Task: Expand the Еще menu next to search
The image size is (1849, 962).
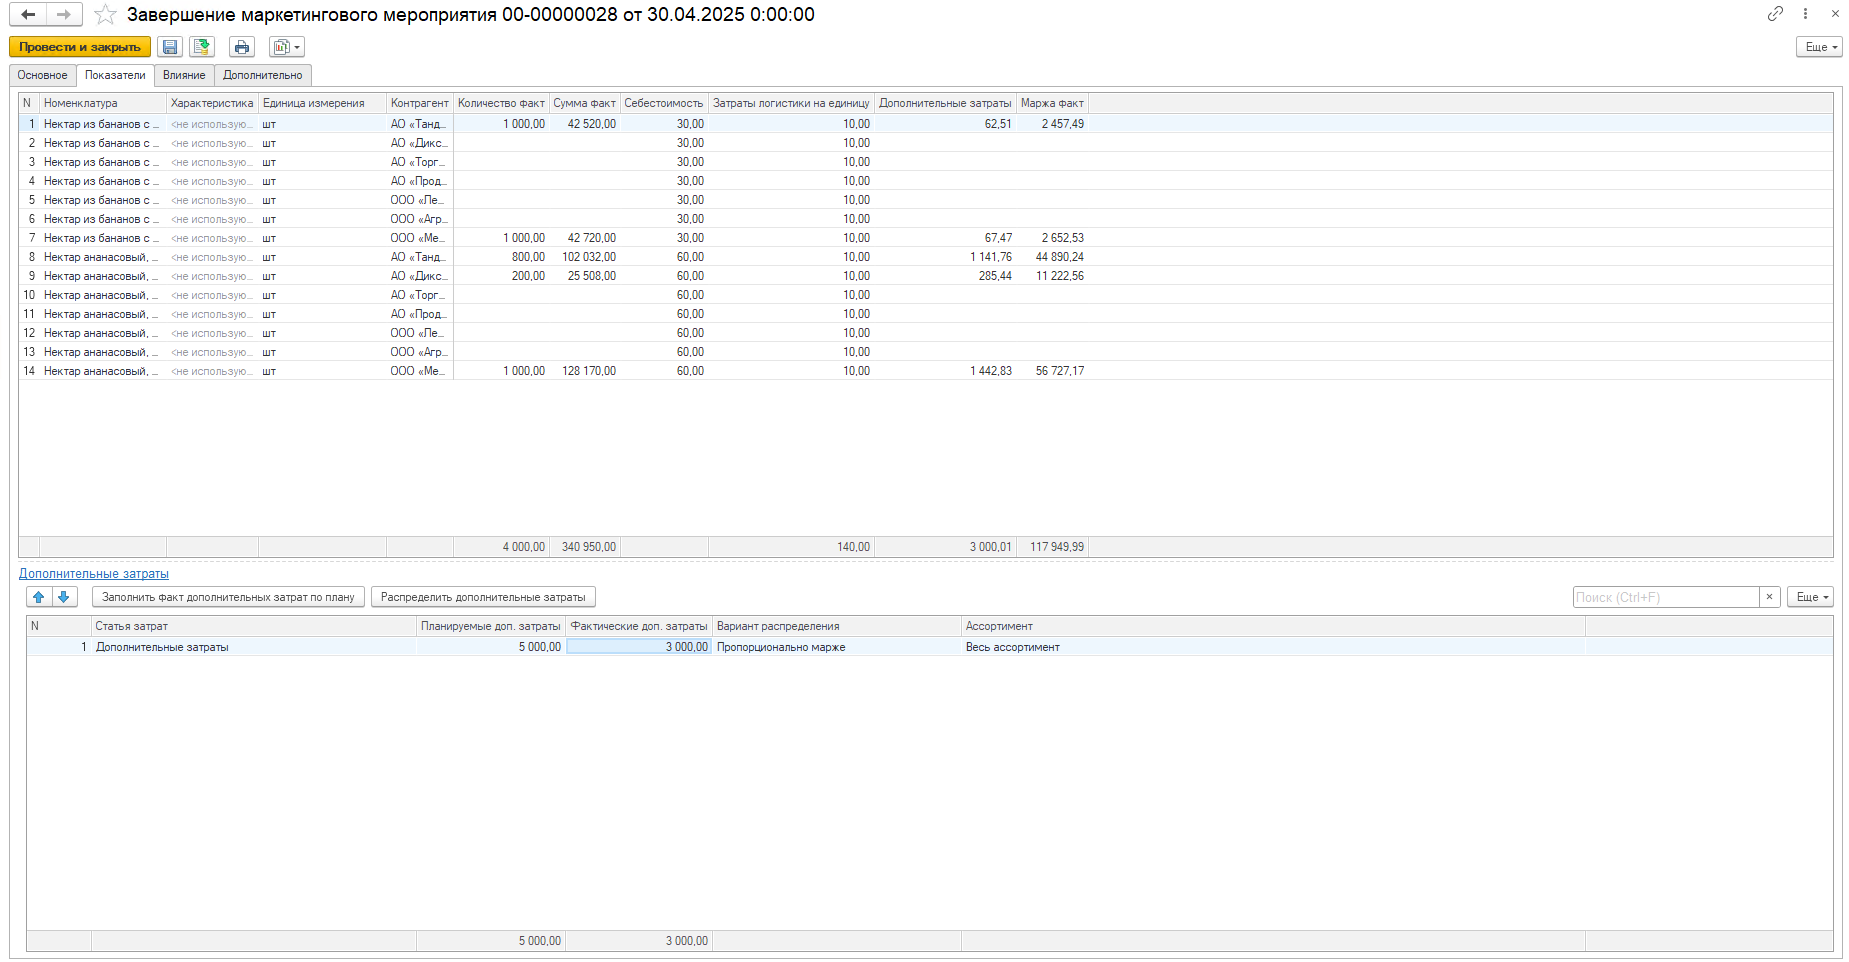Action: pos(1810,597)
